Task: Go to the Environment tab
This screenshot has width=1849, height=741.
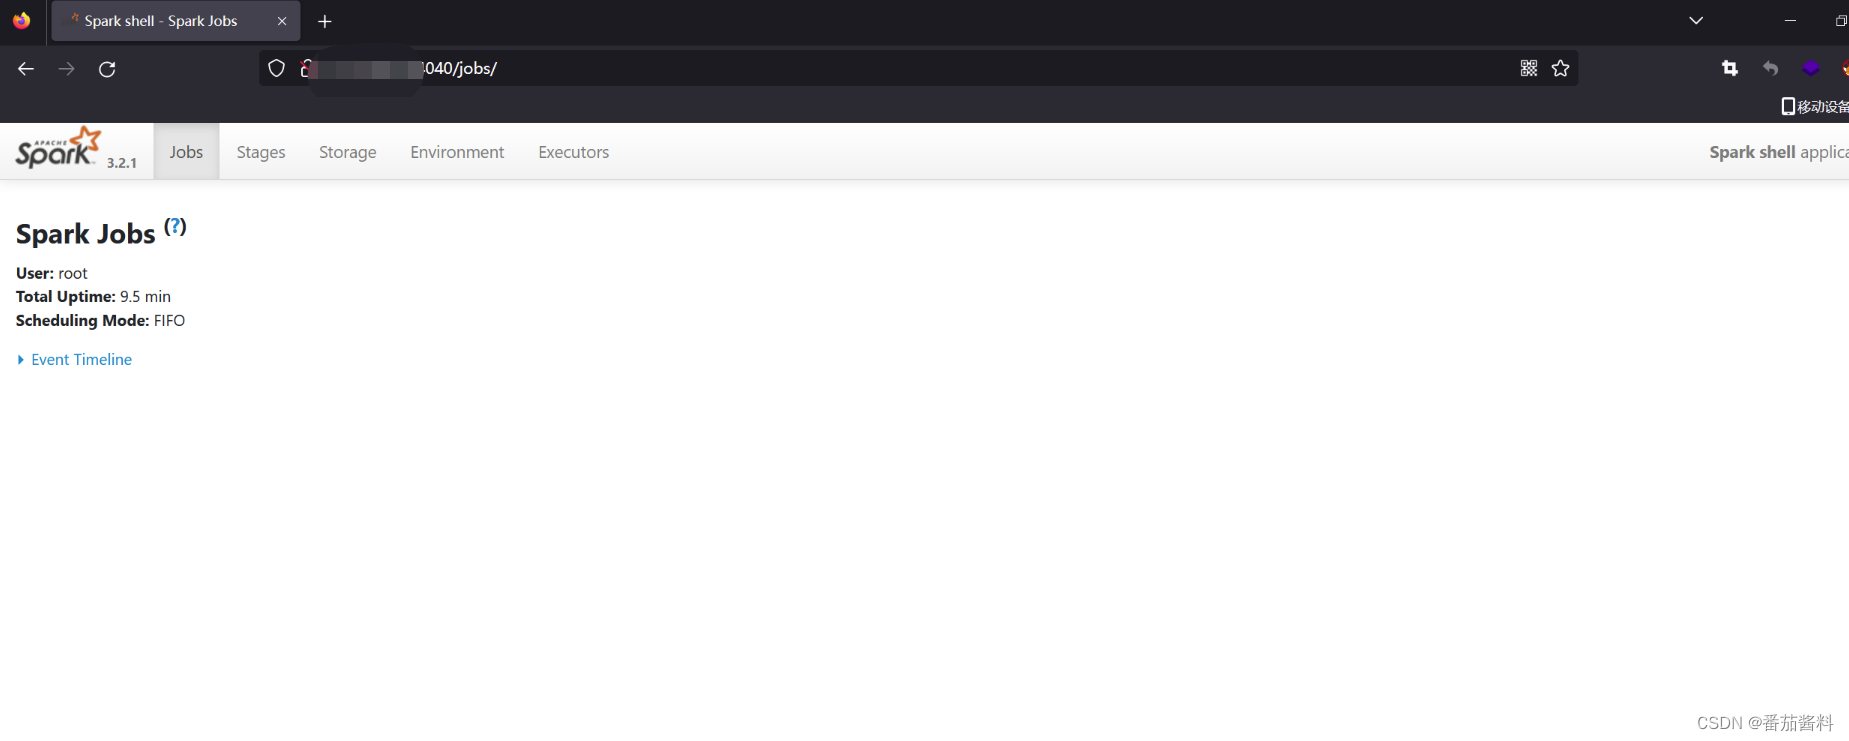Action: coord(457,152)
